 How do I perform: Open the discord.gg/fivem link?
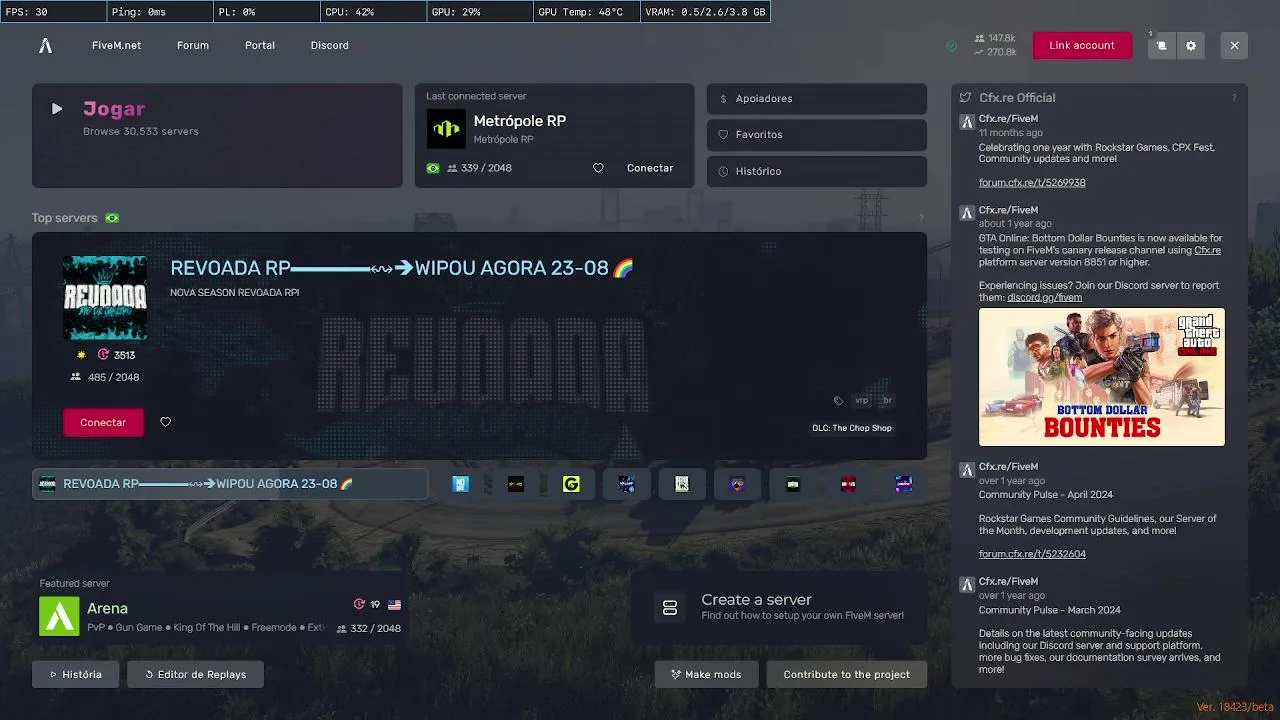pyautogui.click(x=1044, y=297)
